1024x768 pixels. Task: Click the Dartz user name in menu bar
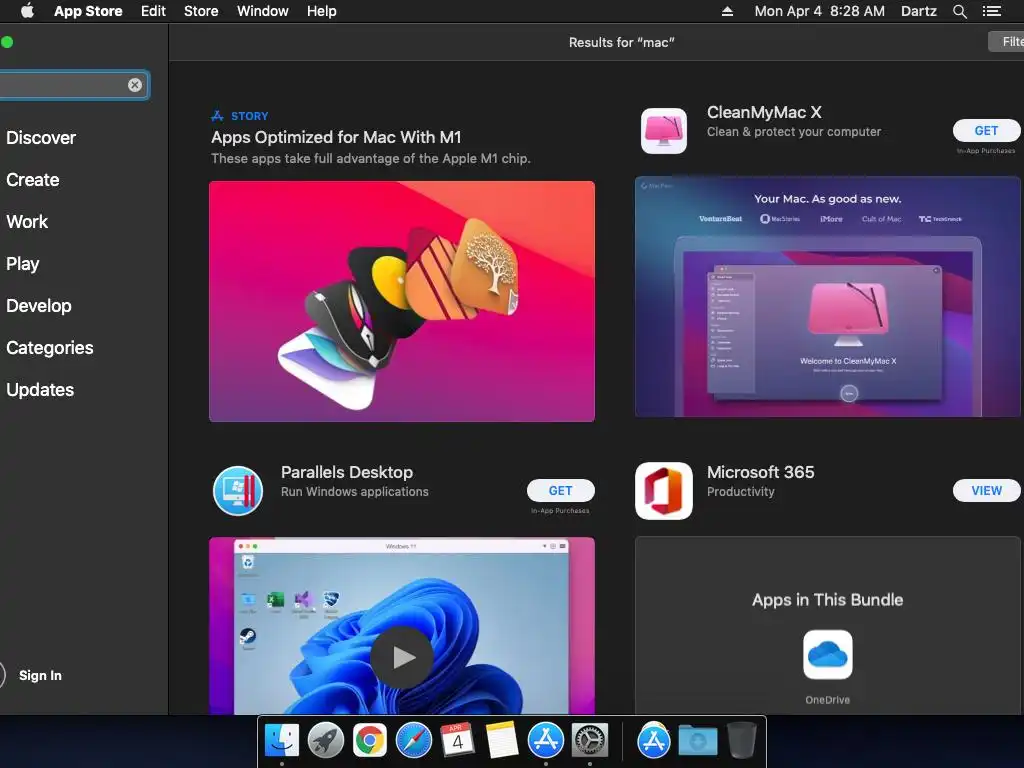(918, 11)
